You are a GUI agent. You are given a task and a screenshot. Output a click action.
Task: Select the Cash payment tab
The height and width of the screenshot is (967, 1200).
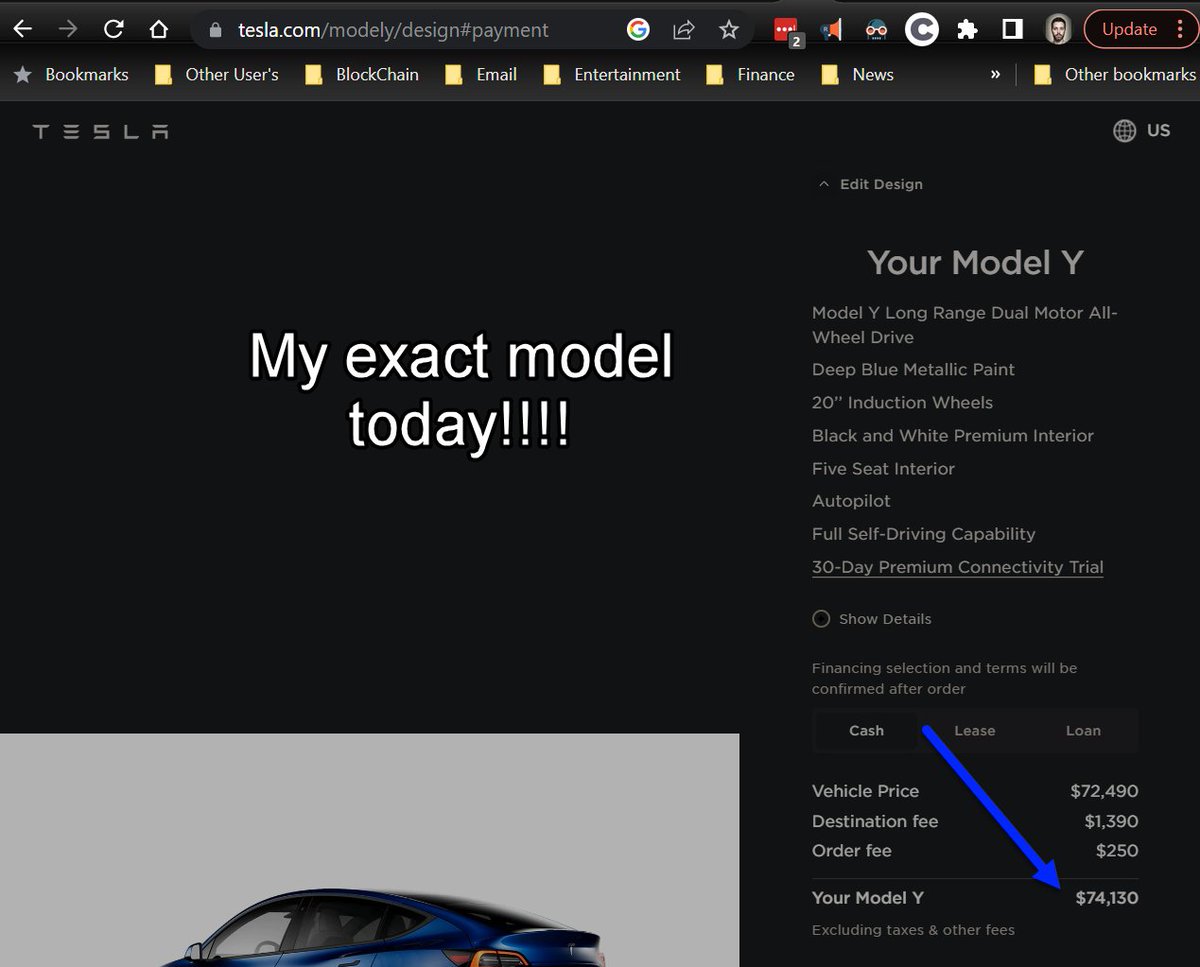click(866, 730)
